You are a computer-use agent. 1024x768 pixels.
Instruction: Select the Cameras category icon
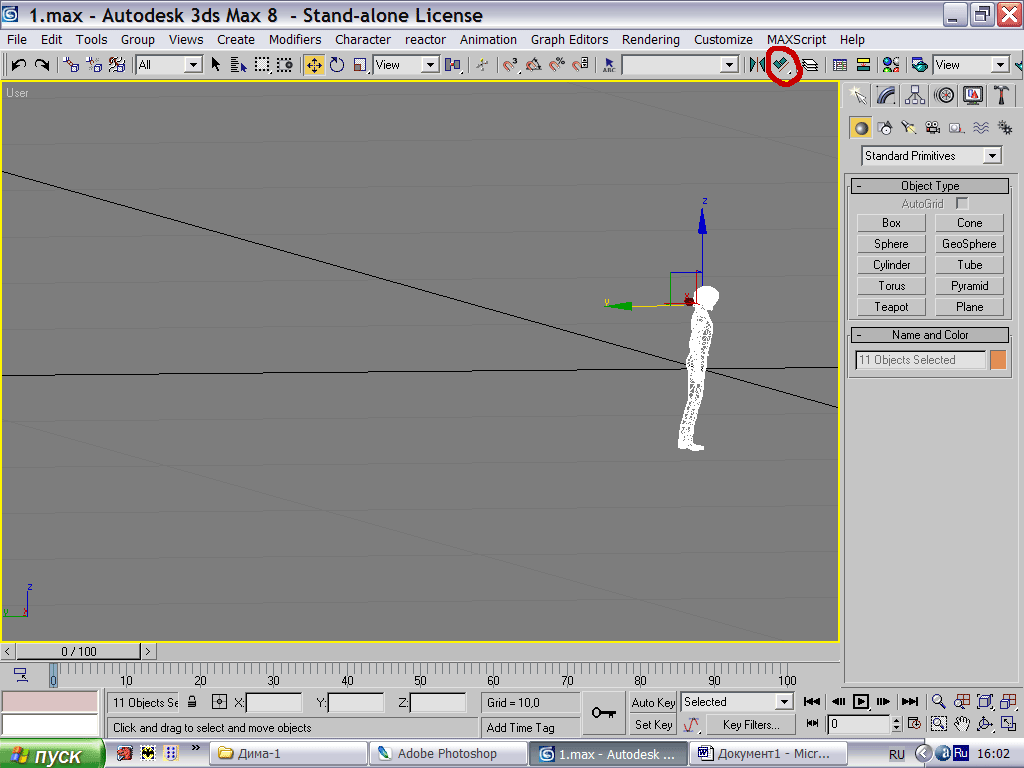point(933,128)
